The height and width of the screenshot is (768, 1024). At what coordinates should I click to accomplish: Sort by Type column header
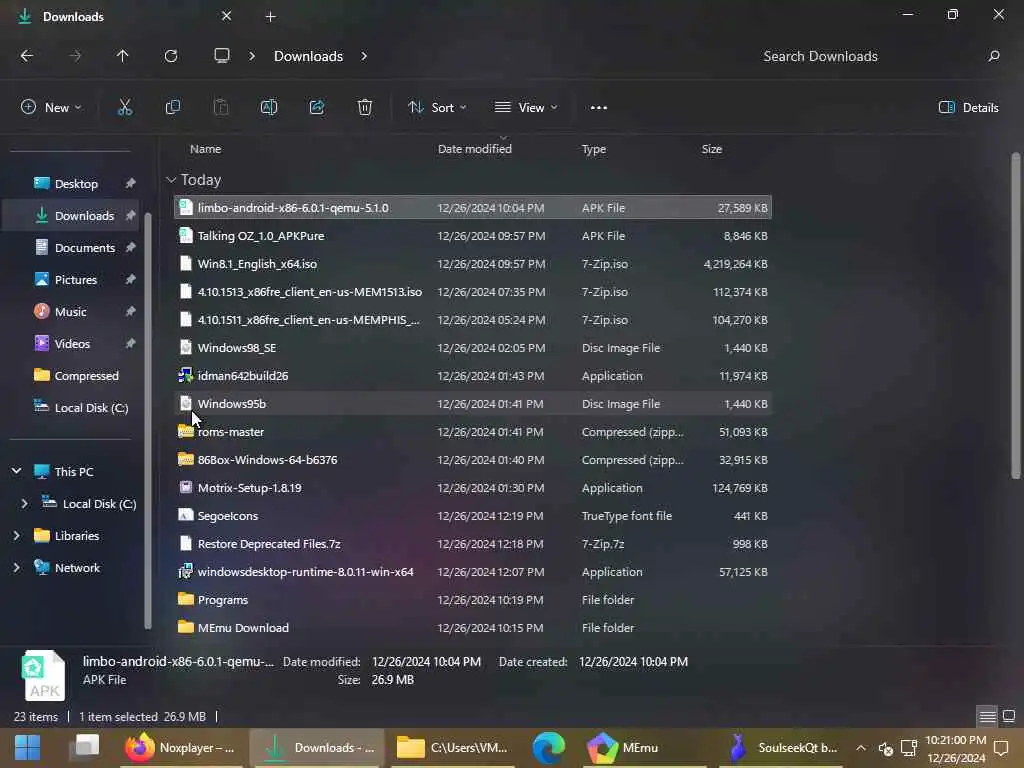(594, 149)
